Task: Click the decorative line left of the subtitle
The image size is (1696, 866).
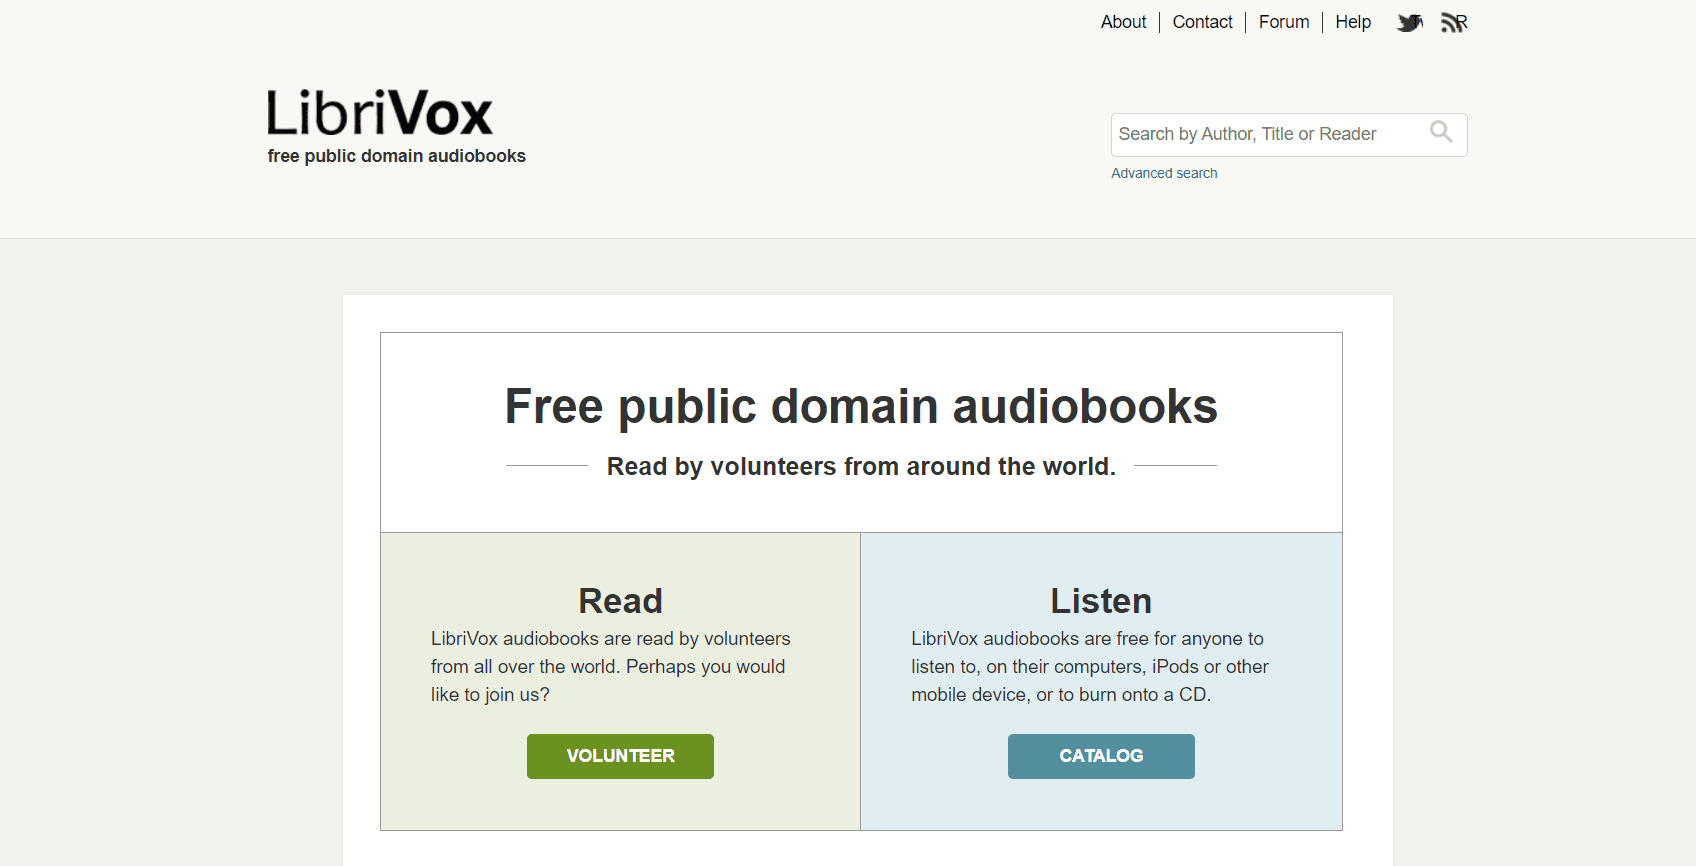Action: (x=546, y=466)
